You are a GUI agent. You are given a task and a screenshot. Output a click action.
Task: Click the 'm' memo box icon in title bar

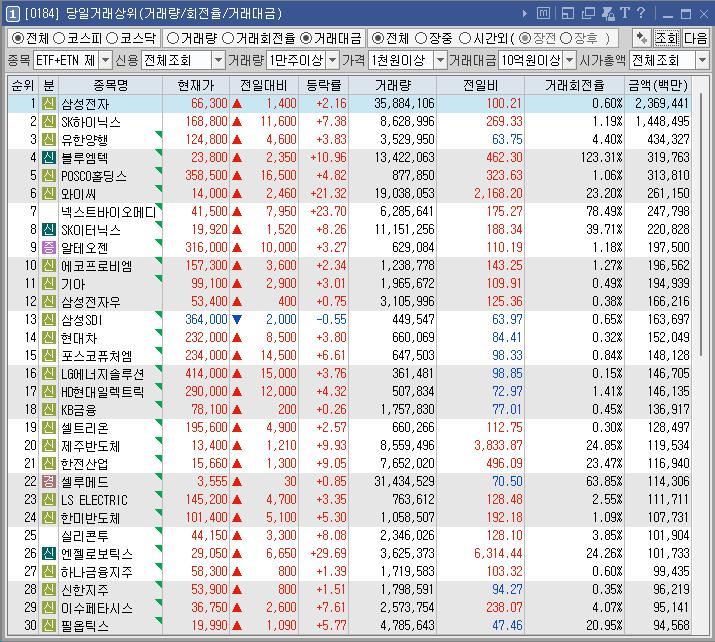click(543, 14)
